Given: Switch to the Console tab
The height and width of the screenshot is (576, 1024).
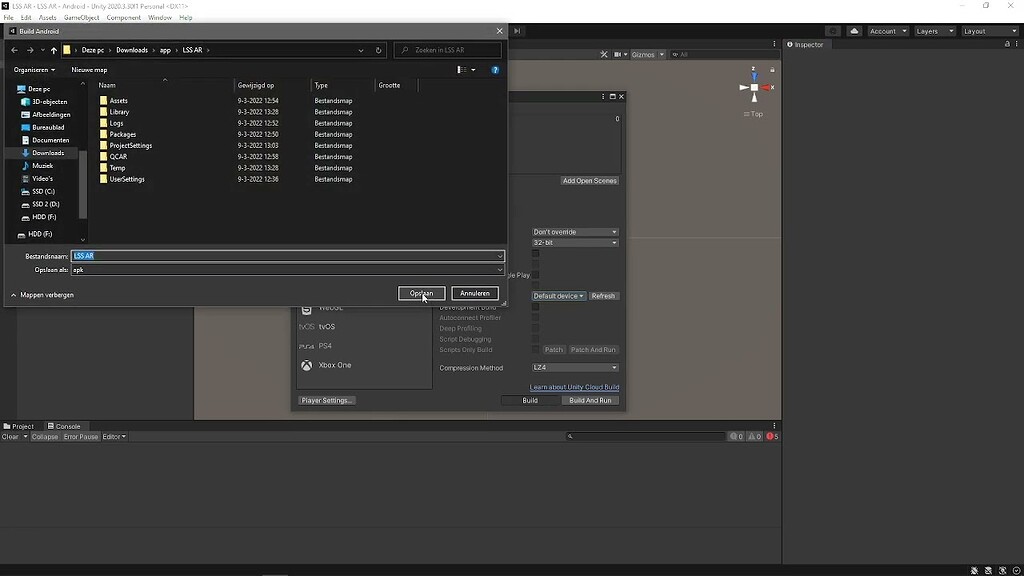Looking at the screenshot, I should [65, 425].
